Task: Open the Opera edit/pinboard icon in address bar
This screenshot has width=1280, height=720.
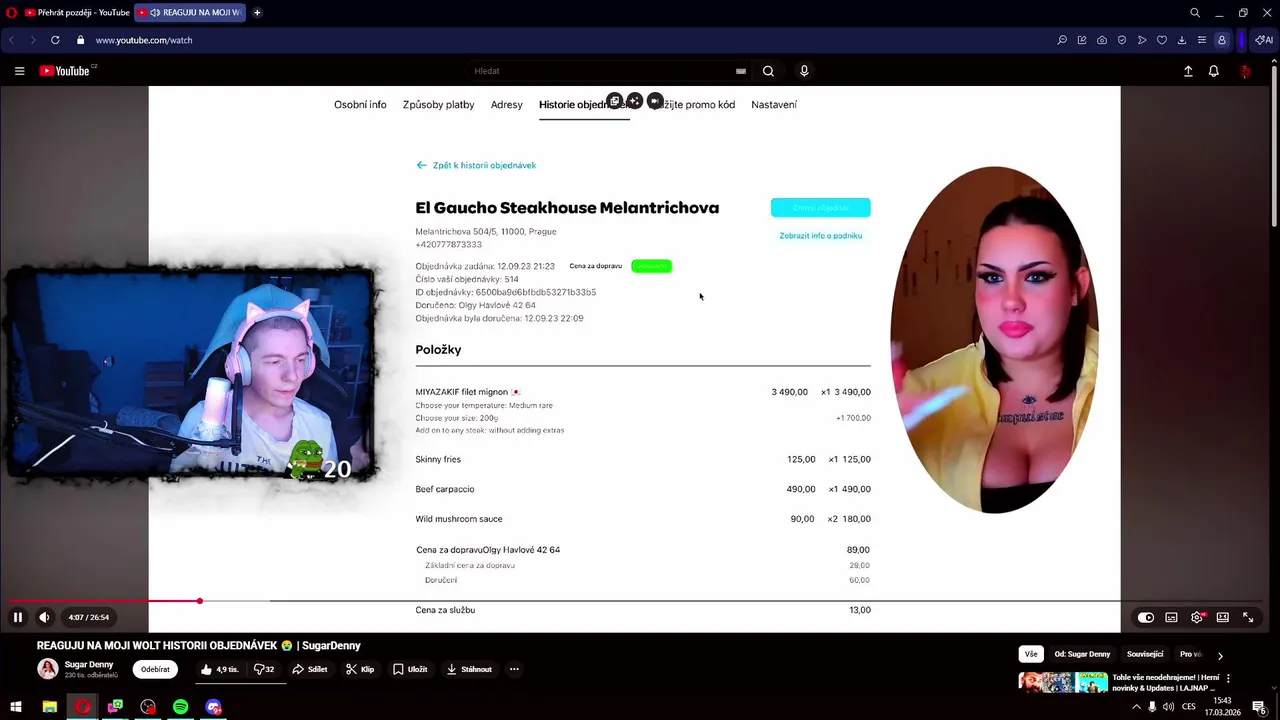Action: [x=1082, y=40]
